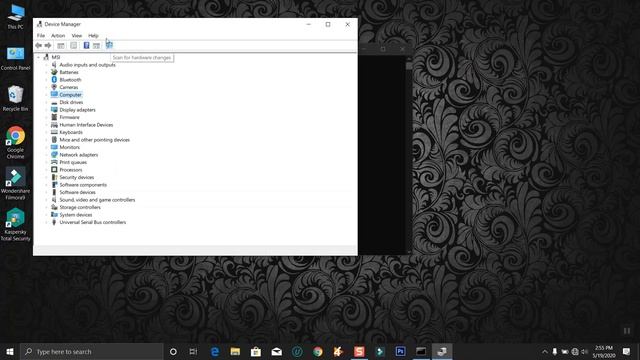Select the Firmware category icon
The image size is (640, 360).
pos(54,117)
